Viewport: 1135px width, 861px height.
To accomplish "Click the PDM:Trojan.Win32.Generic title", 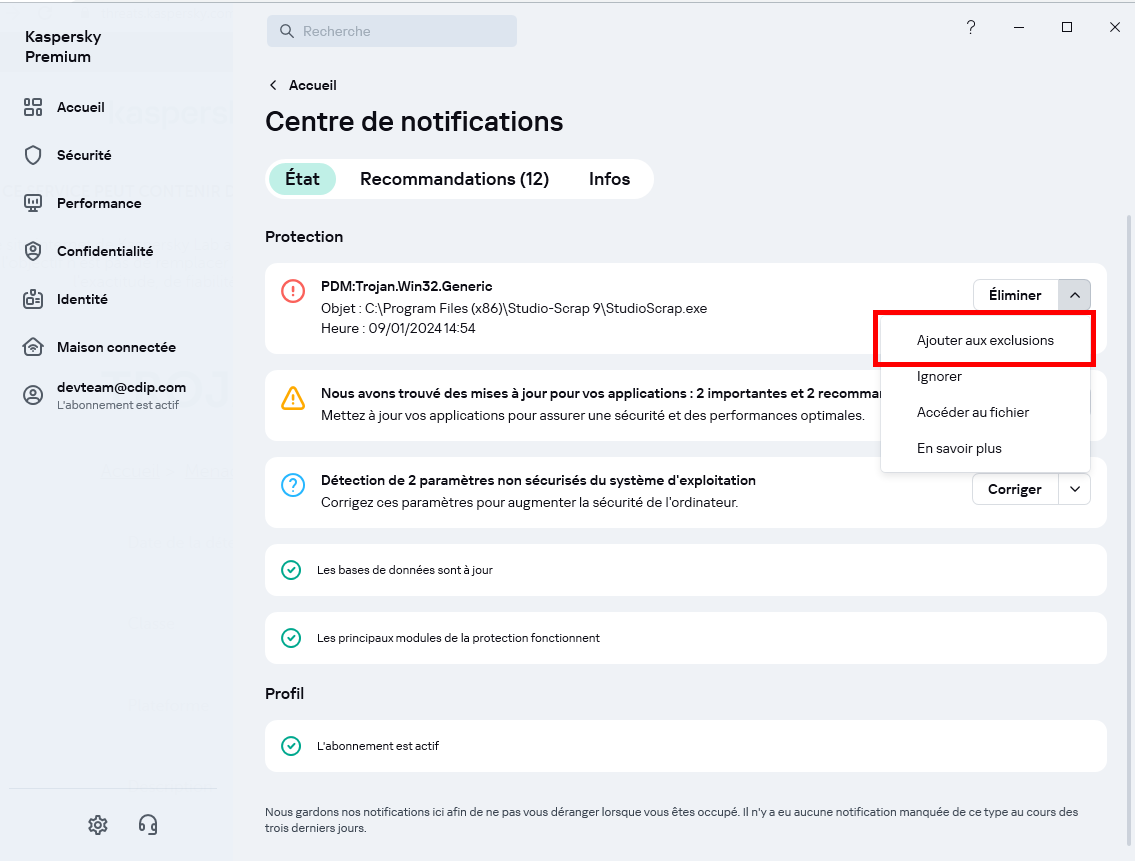I will click(407, 286).
